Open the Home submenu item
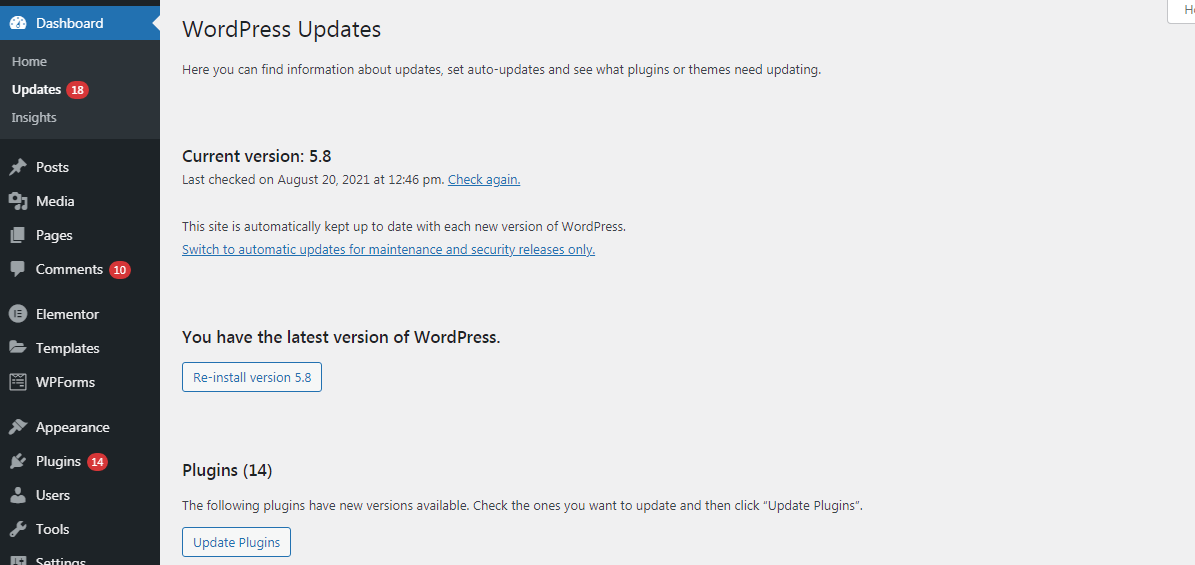The image size is (1195, 565). (x=29, y=62)
